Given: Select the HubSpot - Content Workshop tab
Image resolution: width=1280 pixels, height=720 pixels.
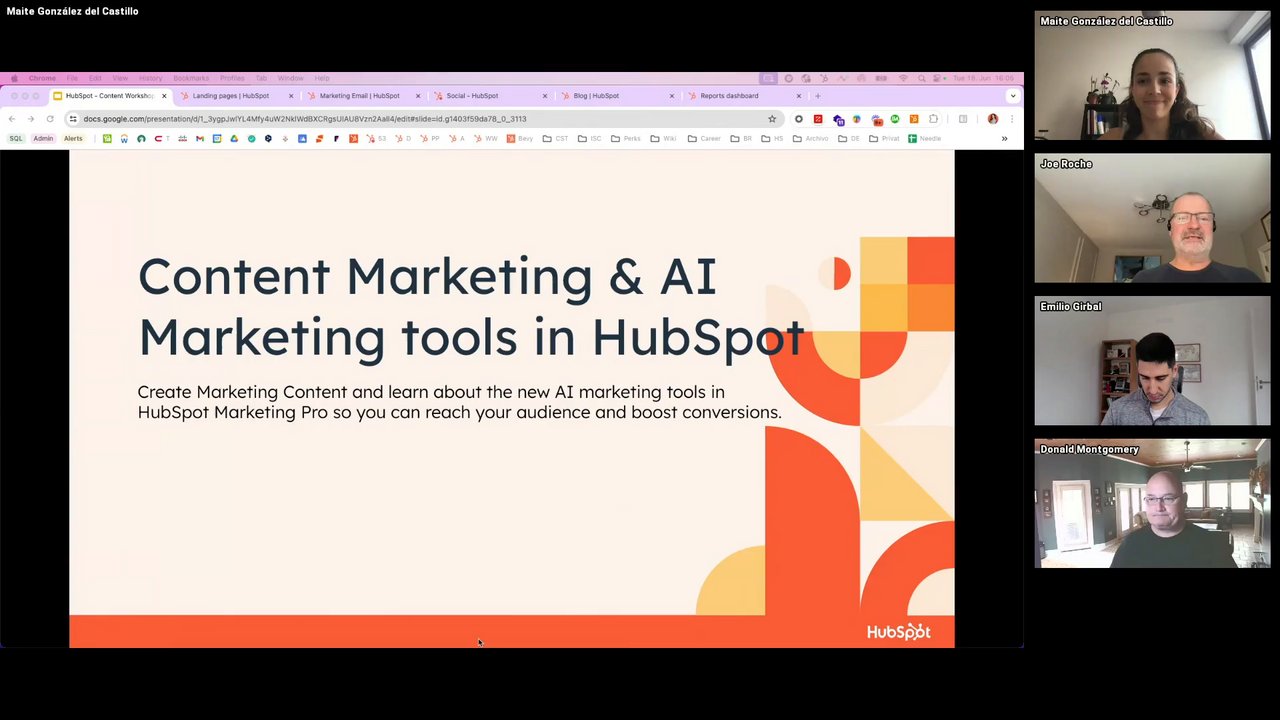Looking at the screenshot, I should (x=110, y=96).
